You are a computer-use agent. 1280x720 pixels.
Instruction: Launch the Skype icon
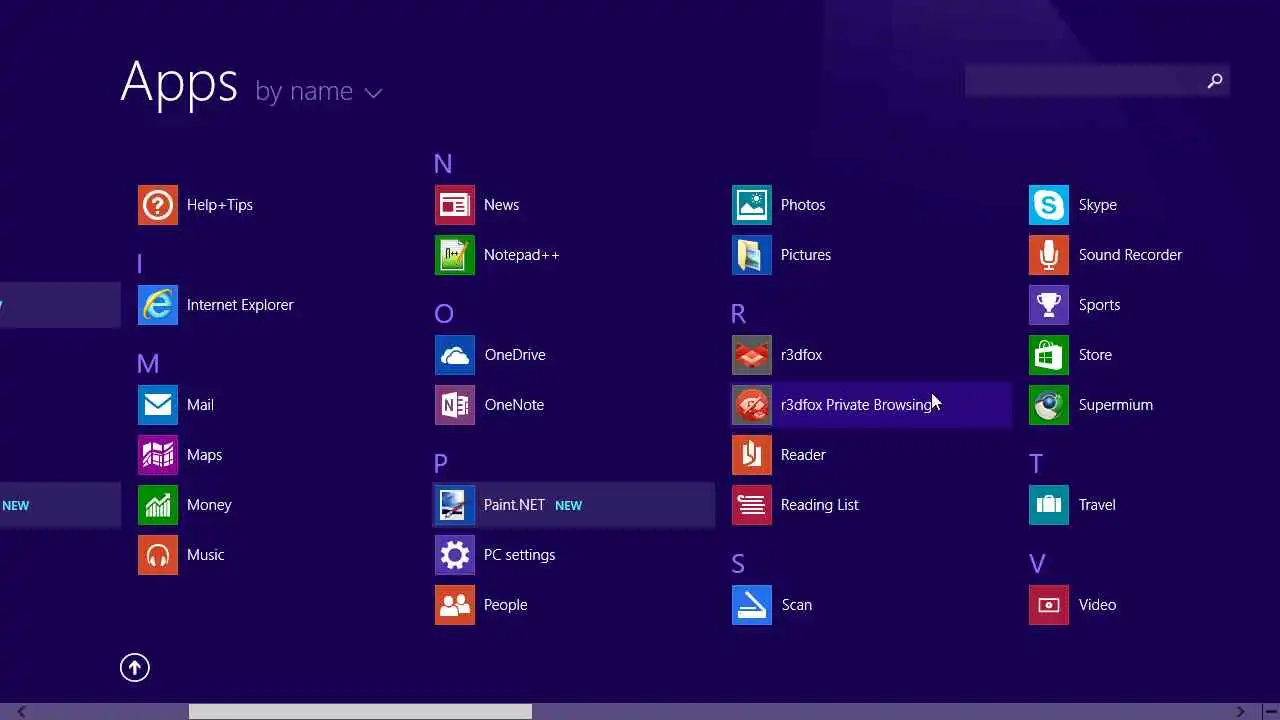pyautogui.click(x=1049, y=205)
